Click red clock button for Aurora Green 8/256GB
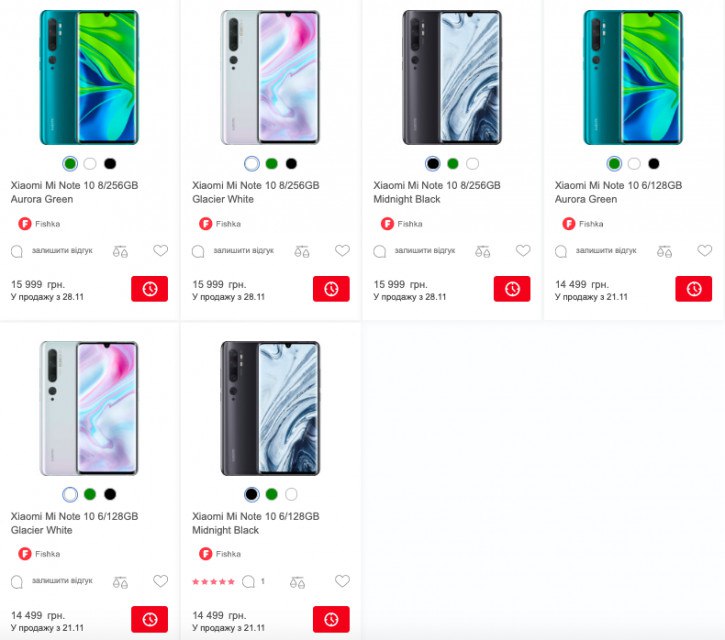This screenshot has width=725, height=640. (149, 289)
